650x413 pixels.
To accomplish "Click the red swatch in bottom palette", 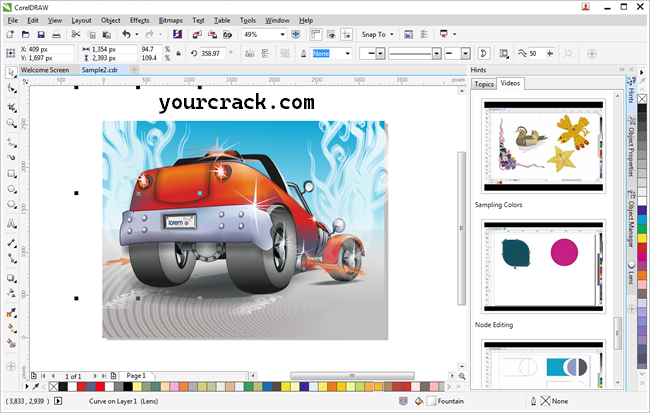I will pyautogui.click(x=99, y=386).
